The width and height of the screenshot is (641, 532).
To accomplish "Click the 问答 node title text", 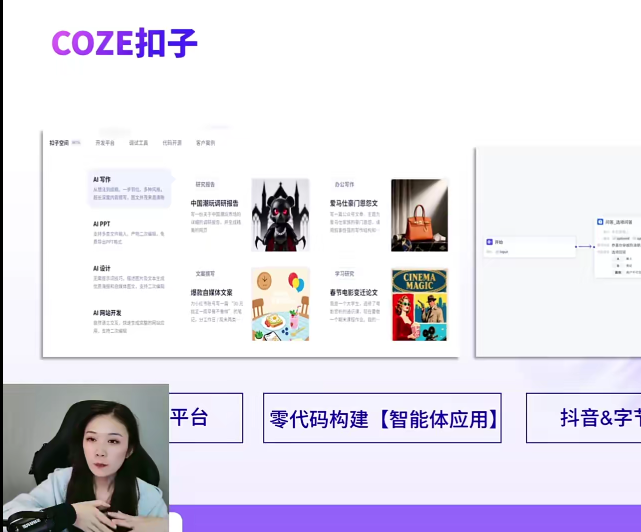I will 619,222.
